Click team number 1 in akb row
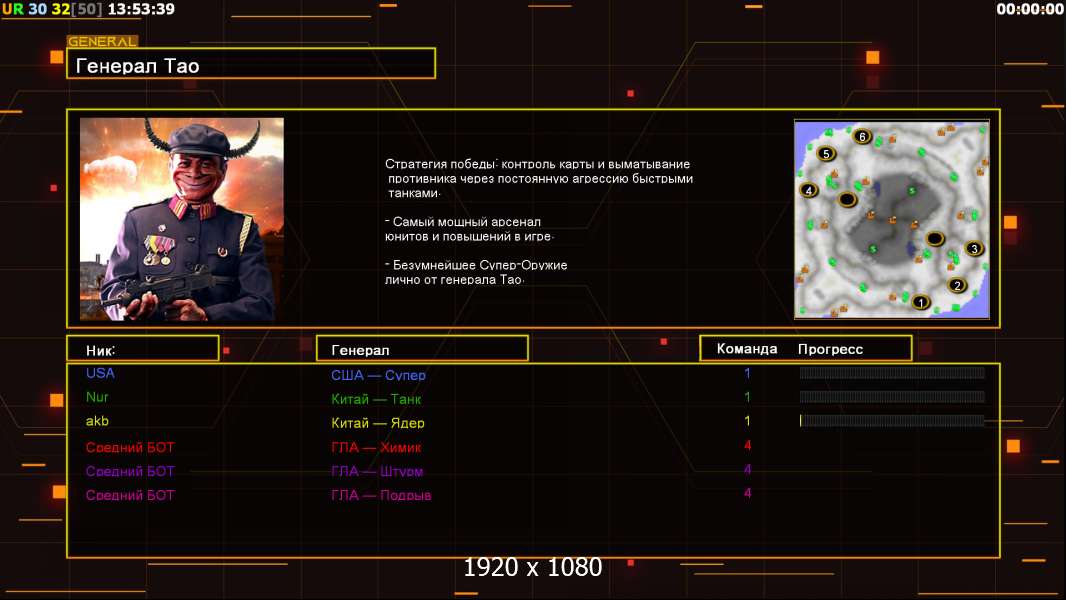Viewport: 1066px width, 600px height. coord(747,421)
